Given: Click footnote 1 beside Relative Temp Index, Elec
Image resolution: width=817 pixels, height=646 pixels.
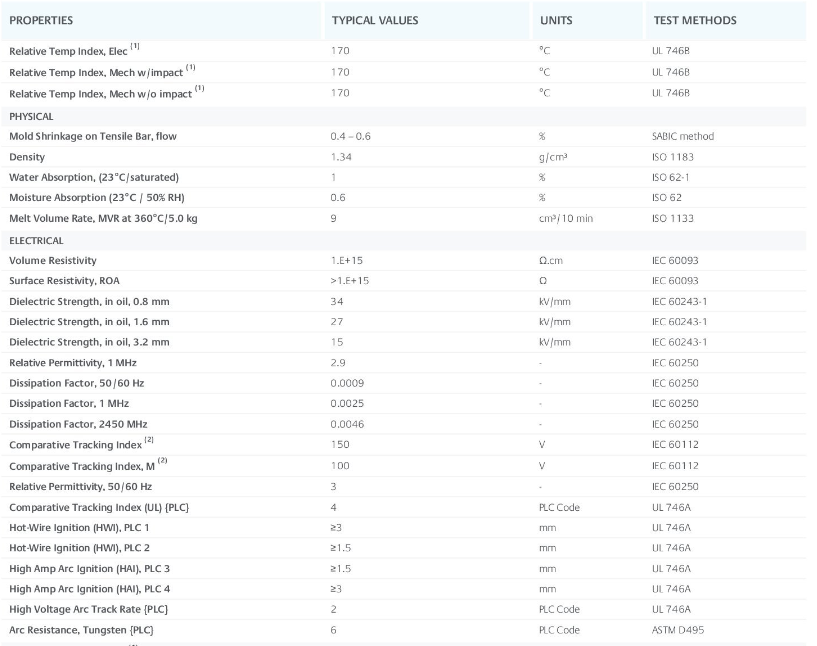Looking at the screenshot, I should tap(134, 46).
